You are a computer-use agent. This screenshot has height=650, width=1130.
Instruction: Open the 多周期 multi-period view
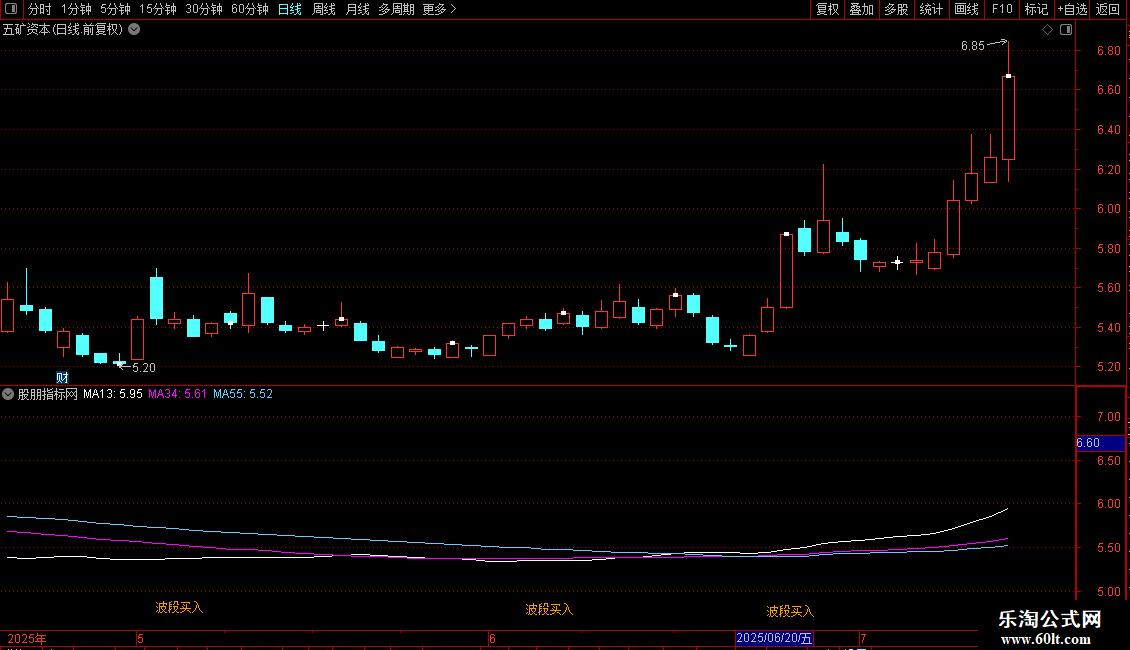396,9
